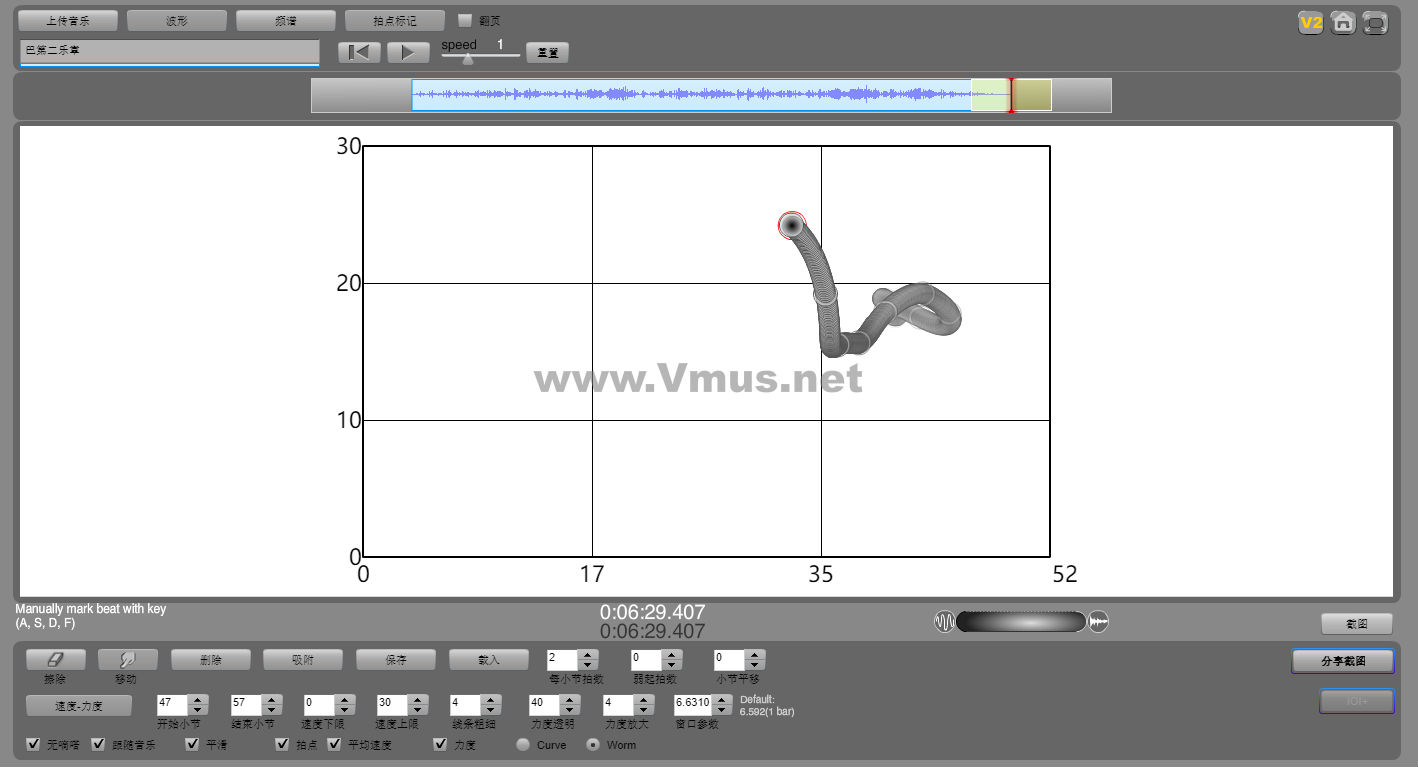Toggle the 力度 dynamics checkbox
Image resolution: width=1418 pixels, height=767 pixels.
tap(440, 745)
